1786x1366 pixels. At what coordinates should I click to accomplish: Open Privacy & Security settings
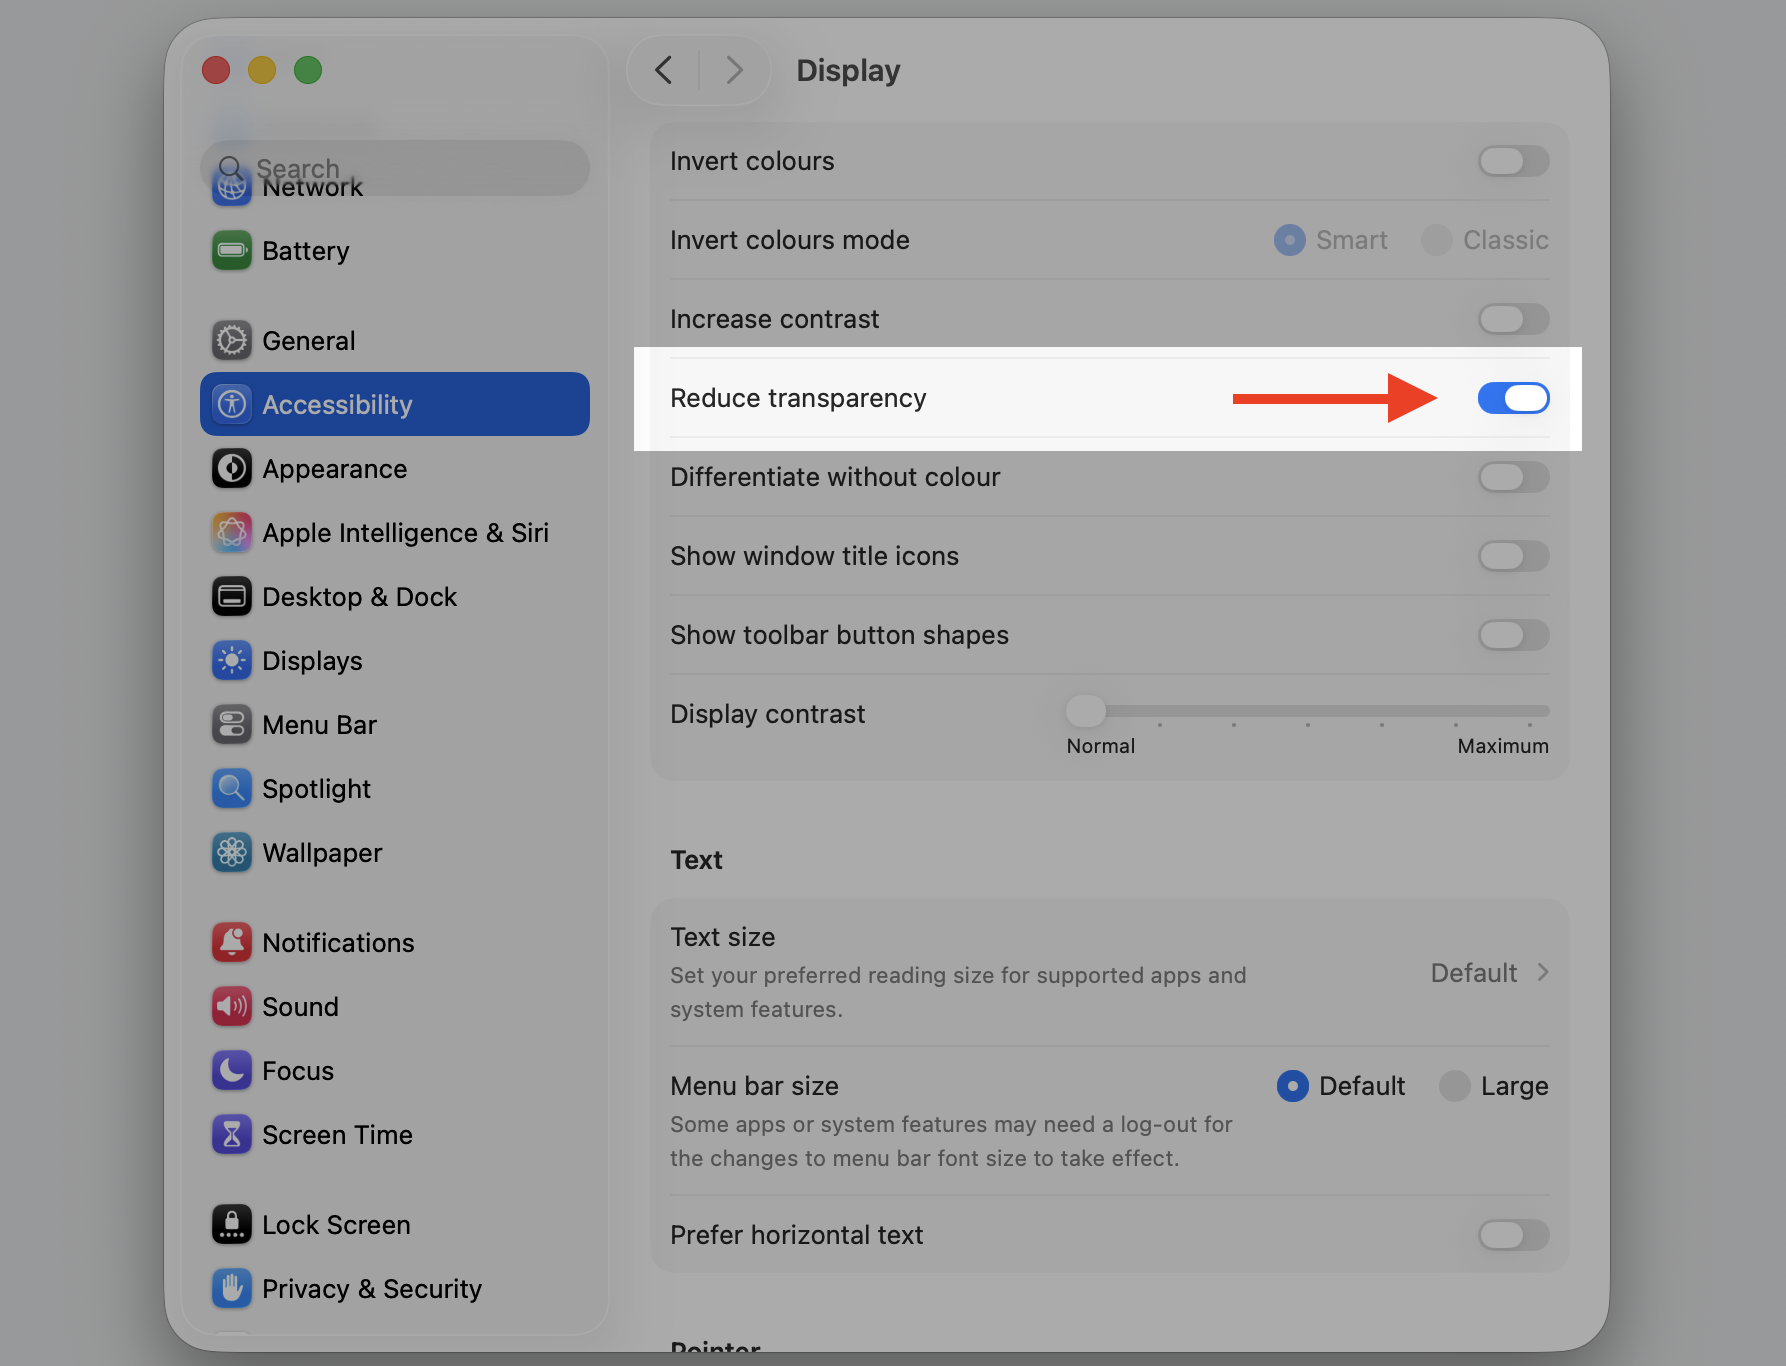[x=395, y=1288]
